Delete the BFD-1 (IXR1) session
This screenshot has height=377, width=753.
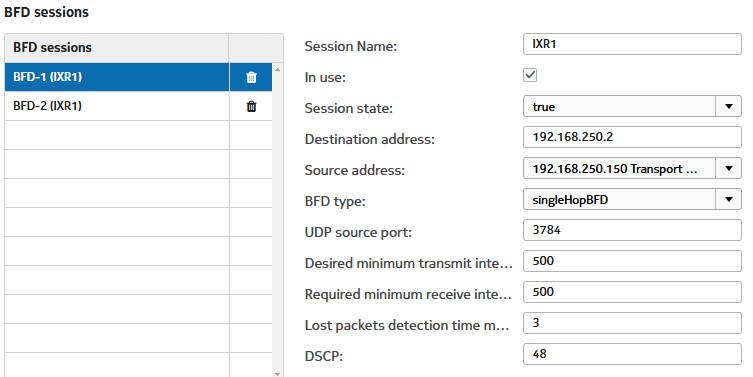(x=251, y=77)
